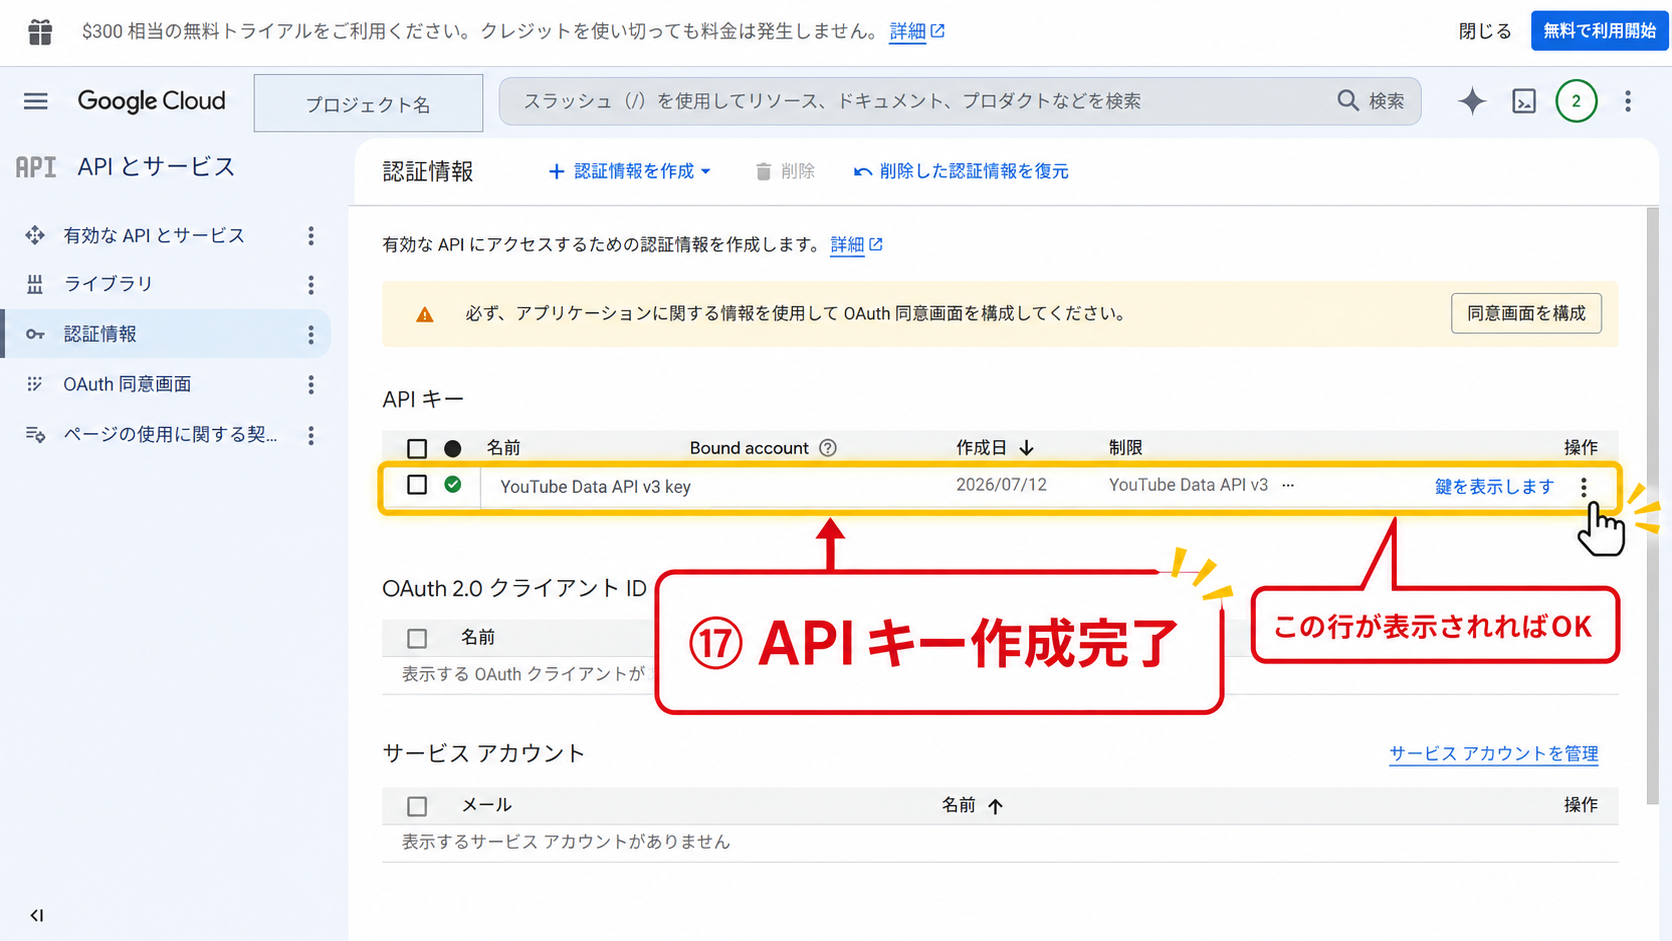Image resolution: width=1672 pixels, height=941 pixels.
Task: Open actions menu for YouTube API key row
Action: click(x=1584, y=487)
